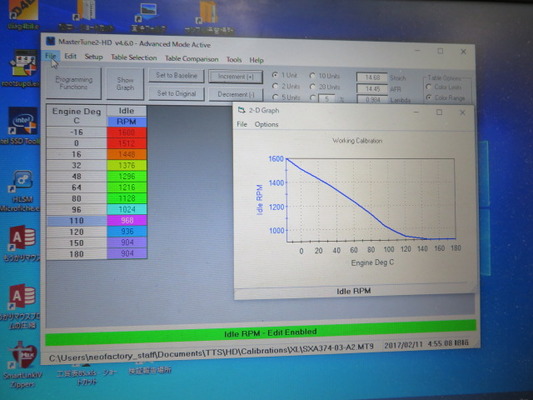
Task: Click the Increment (+) button
Action: [236, 77]
